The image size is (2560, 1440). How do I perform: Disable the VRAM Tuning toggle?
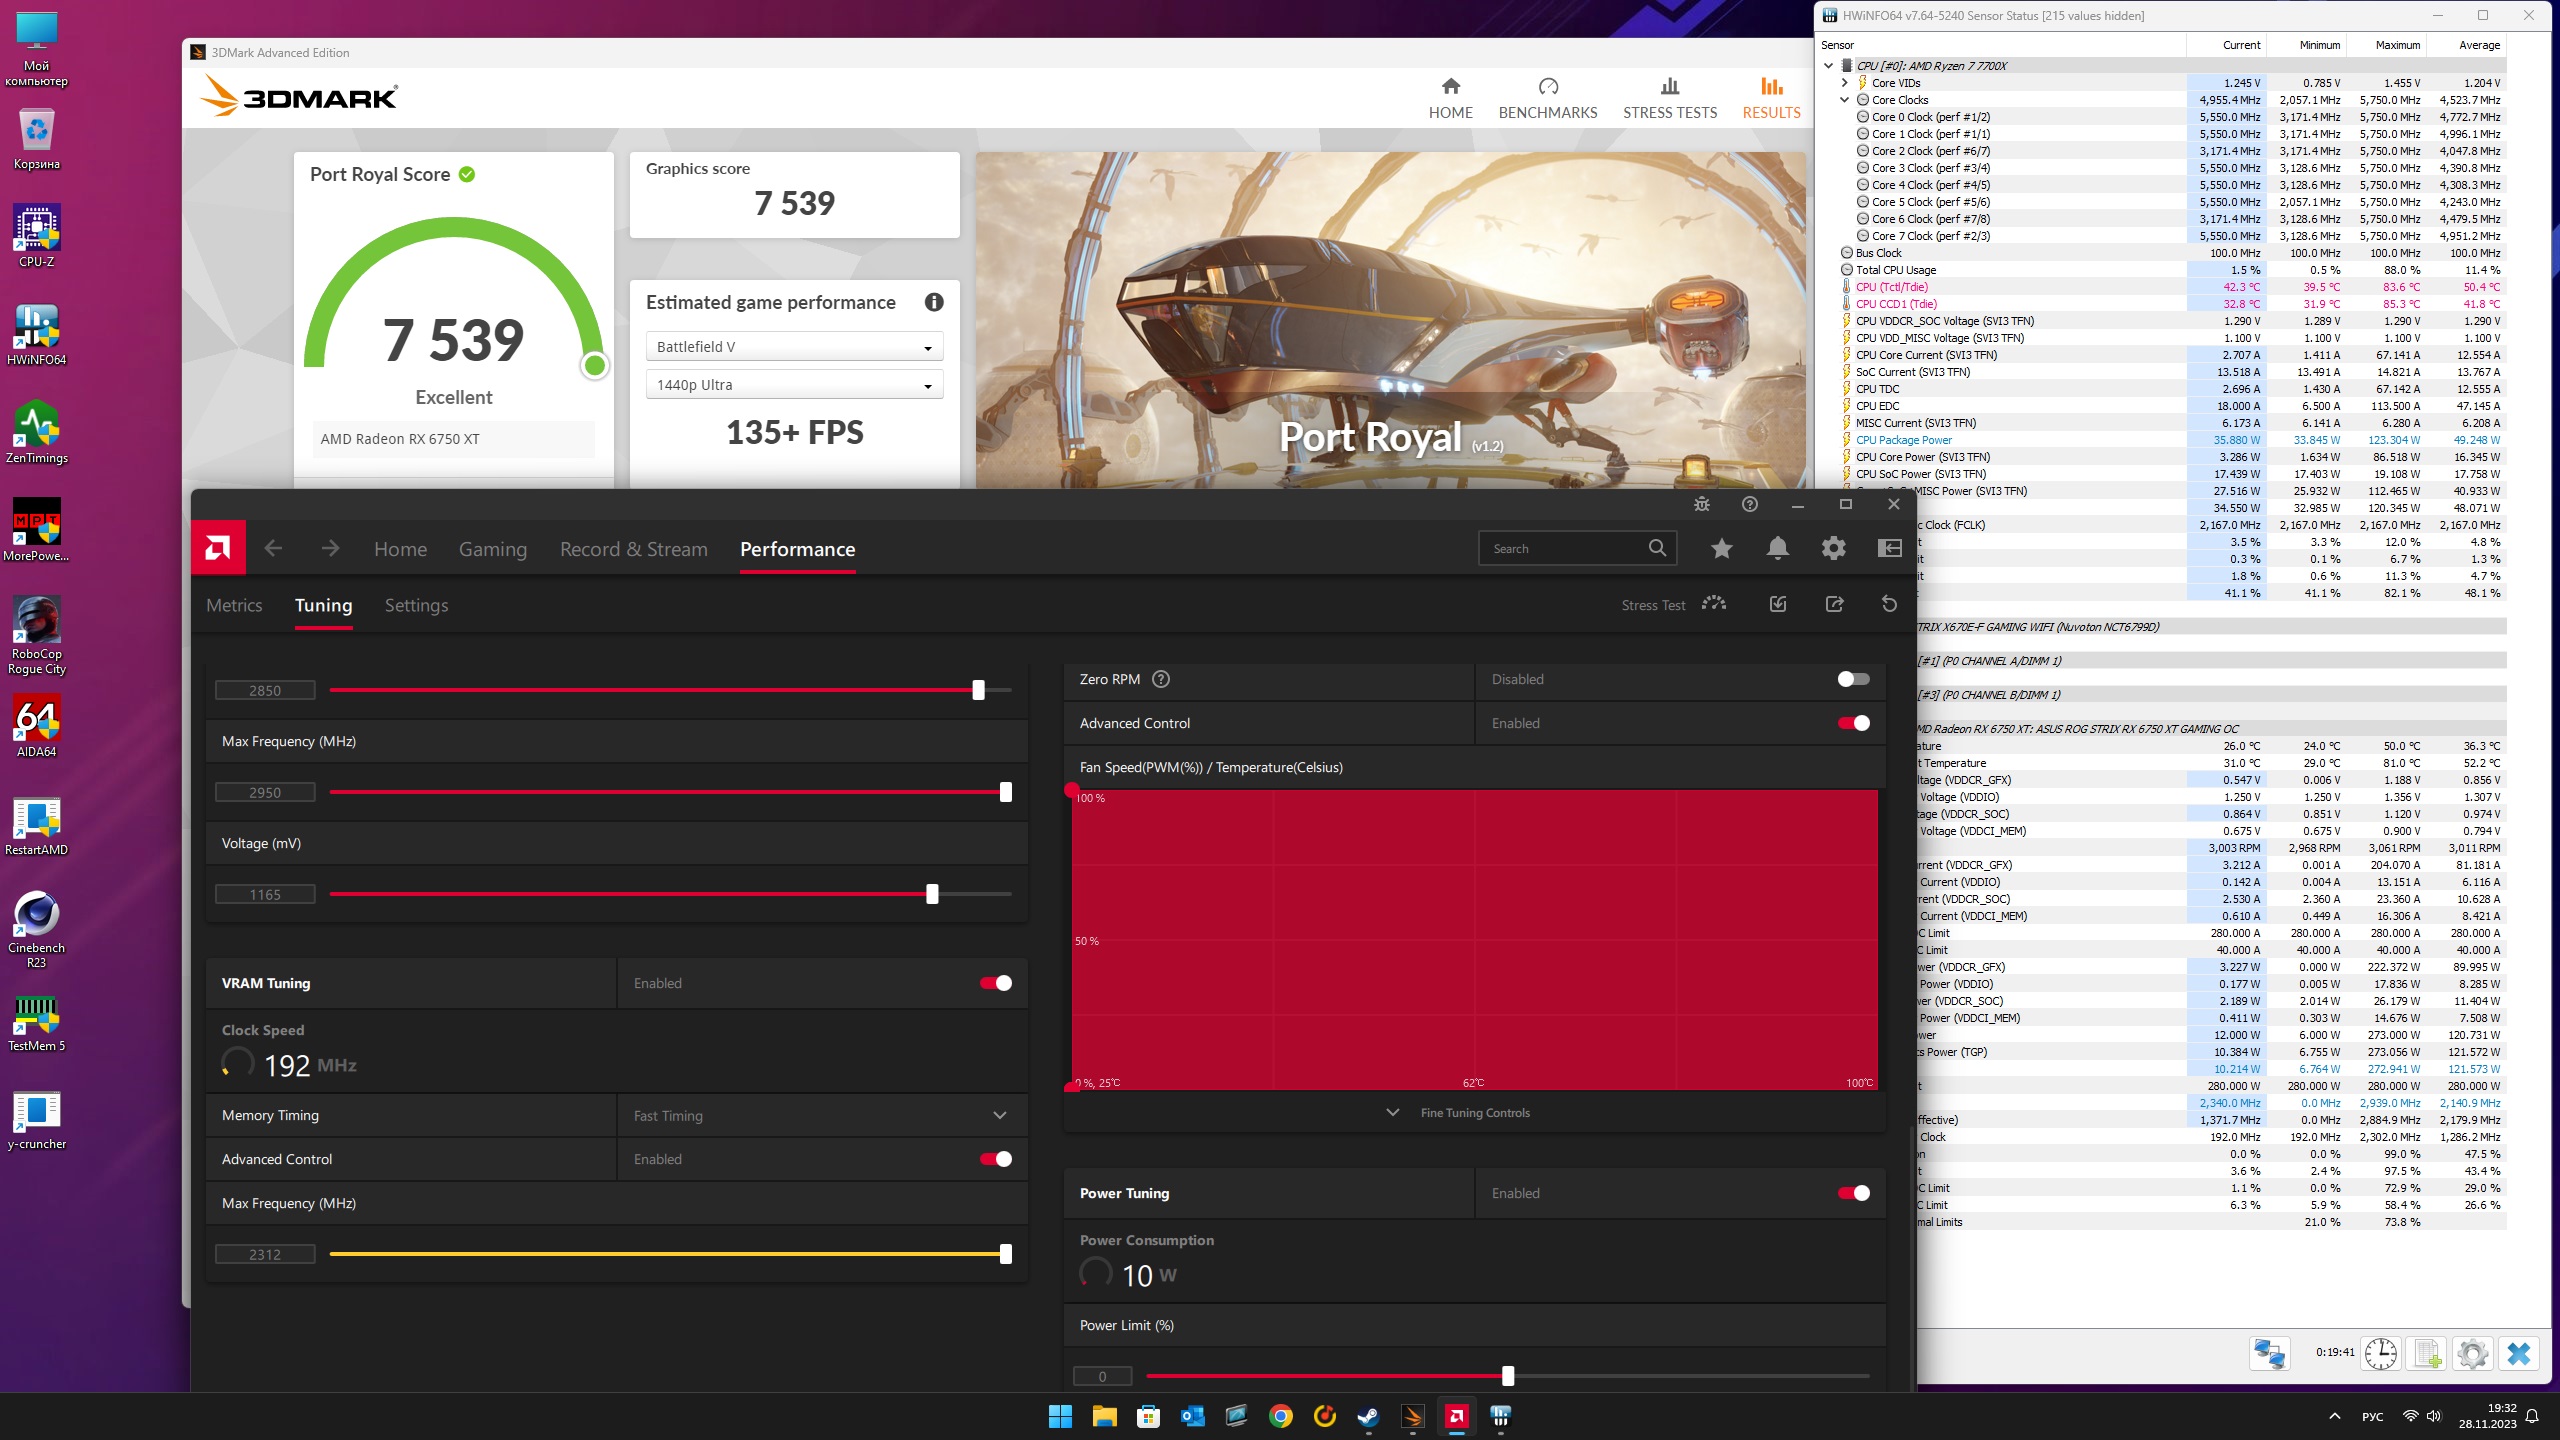[996, 983]
